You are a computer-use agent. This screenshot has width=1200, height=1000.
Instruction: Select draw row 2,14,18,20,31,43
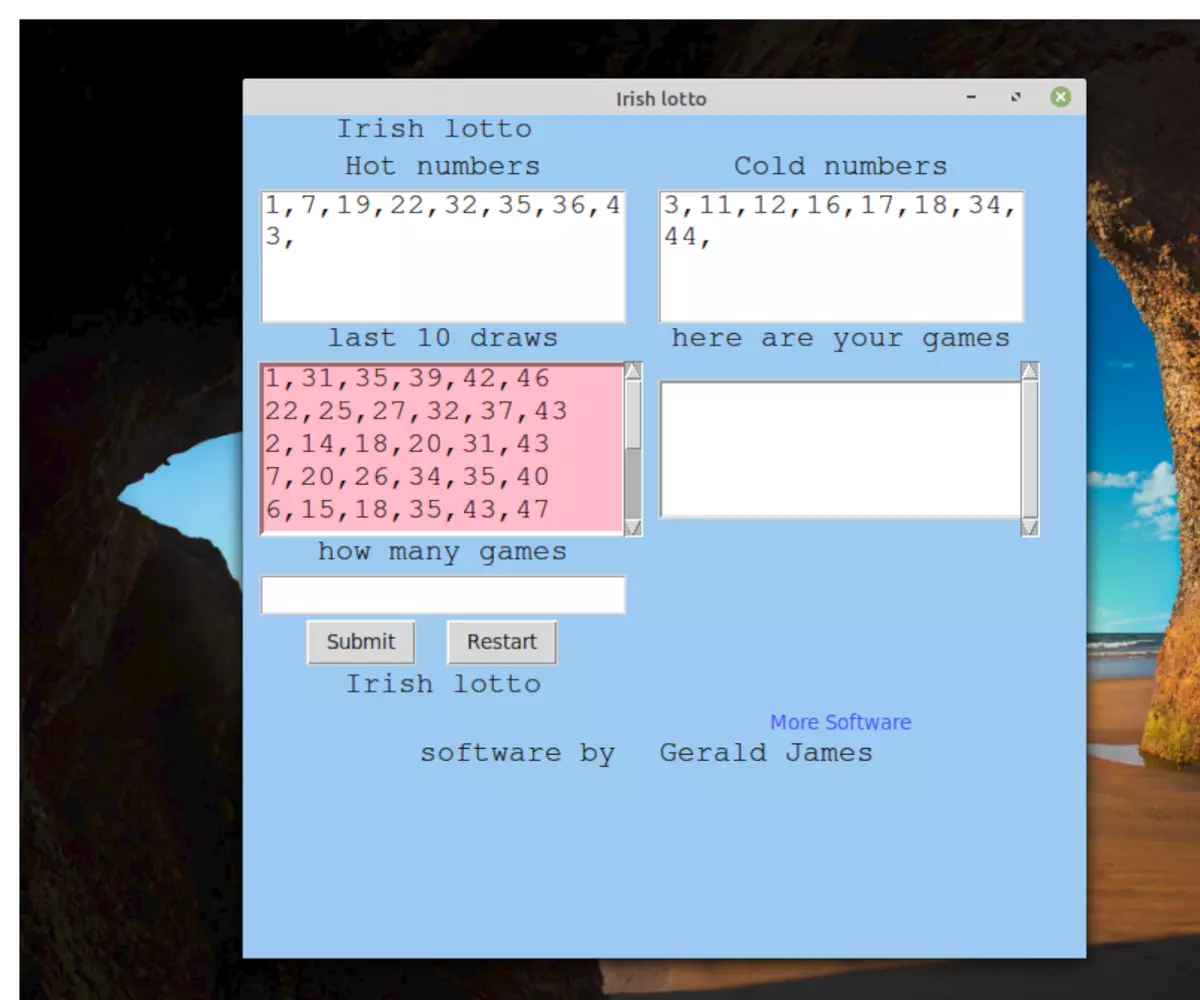[443, 444]
